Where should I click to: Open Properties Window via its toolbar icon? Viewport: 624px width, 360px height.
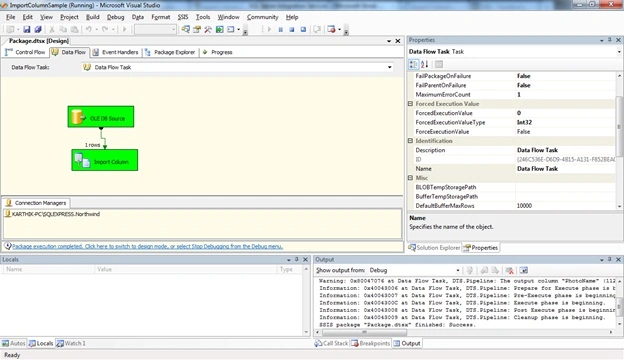tap(197, 29)
